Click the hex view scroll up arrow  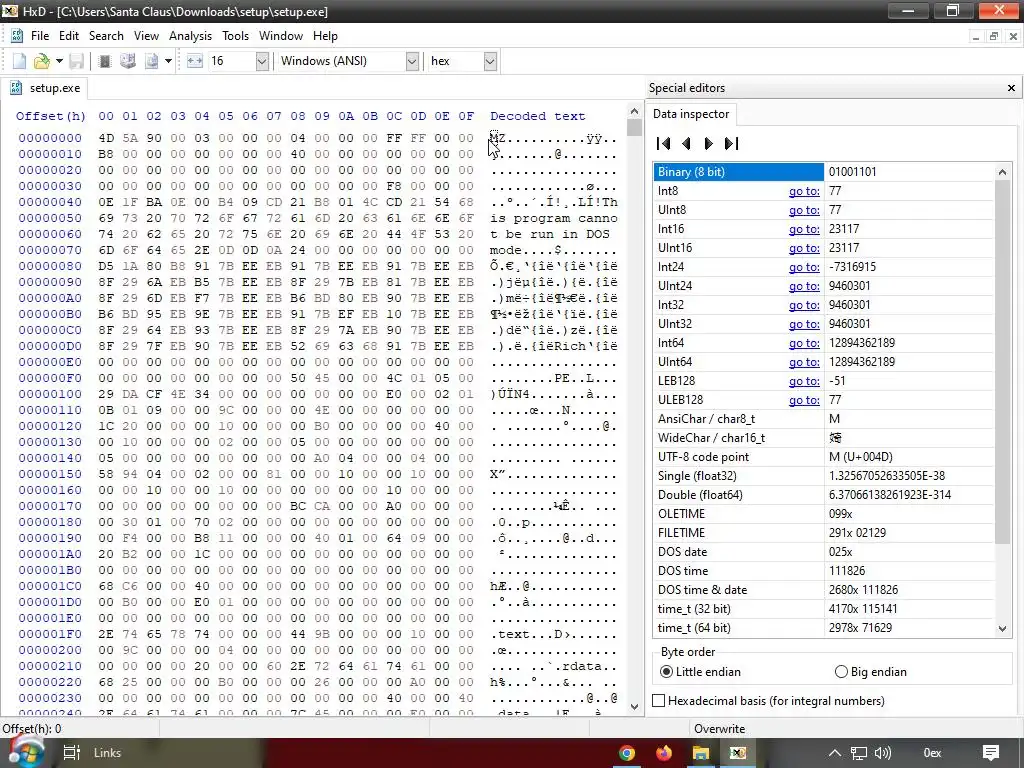coord(634,110)
